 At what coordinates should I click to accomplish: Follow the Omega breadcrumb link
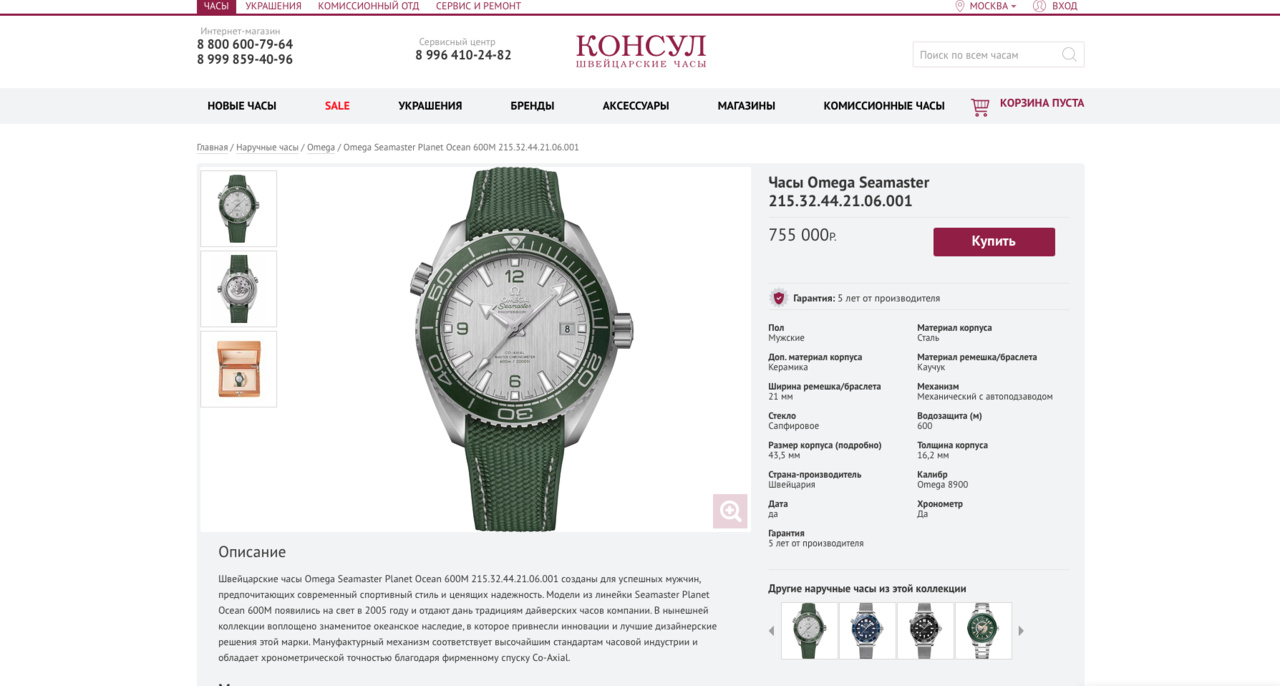click(x=321, y=147)
